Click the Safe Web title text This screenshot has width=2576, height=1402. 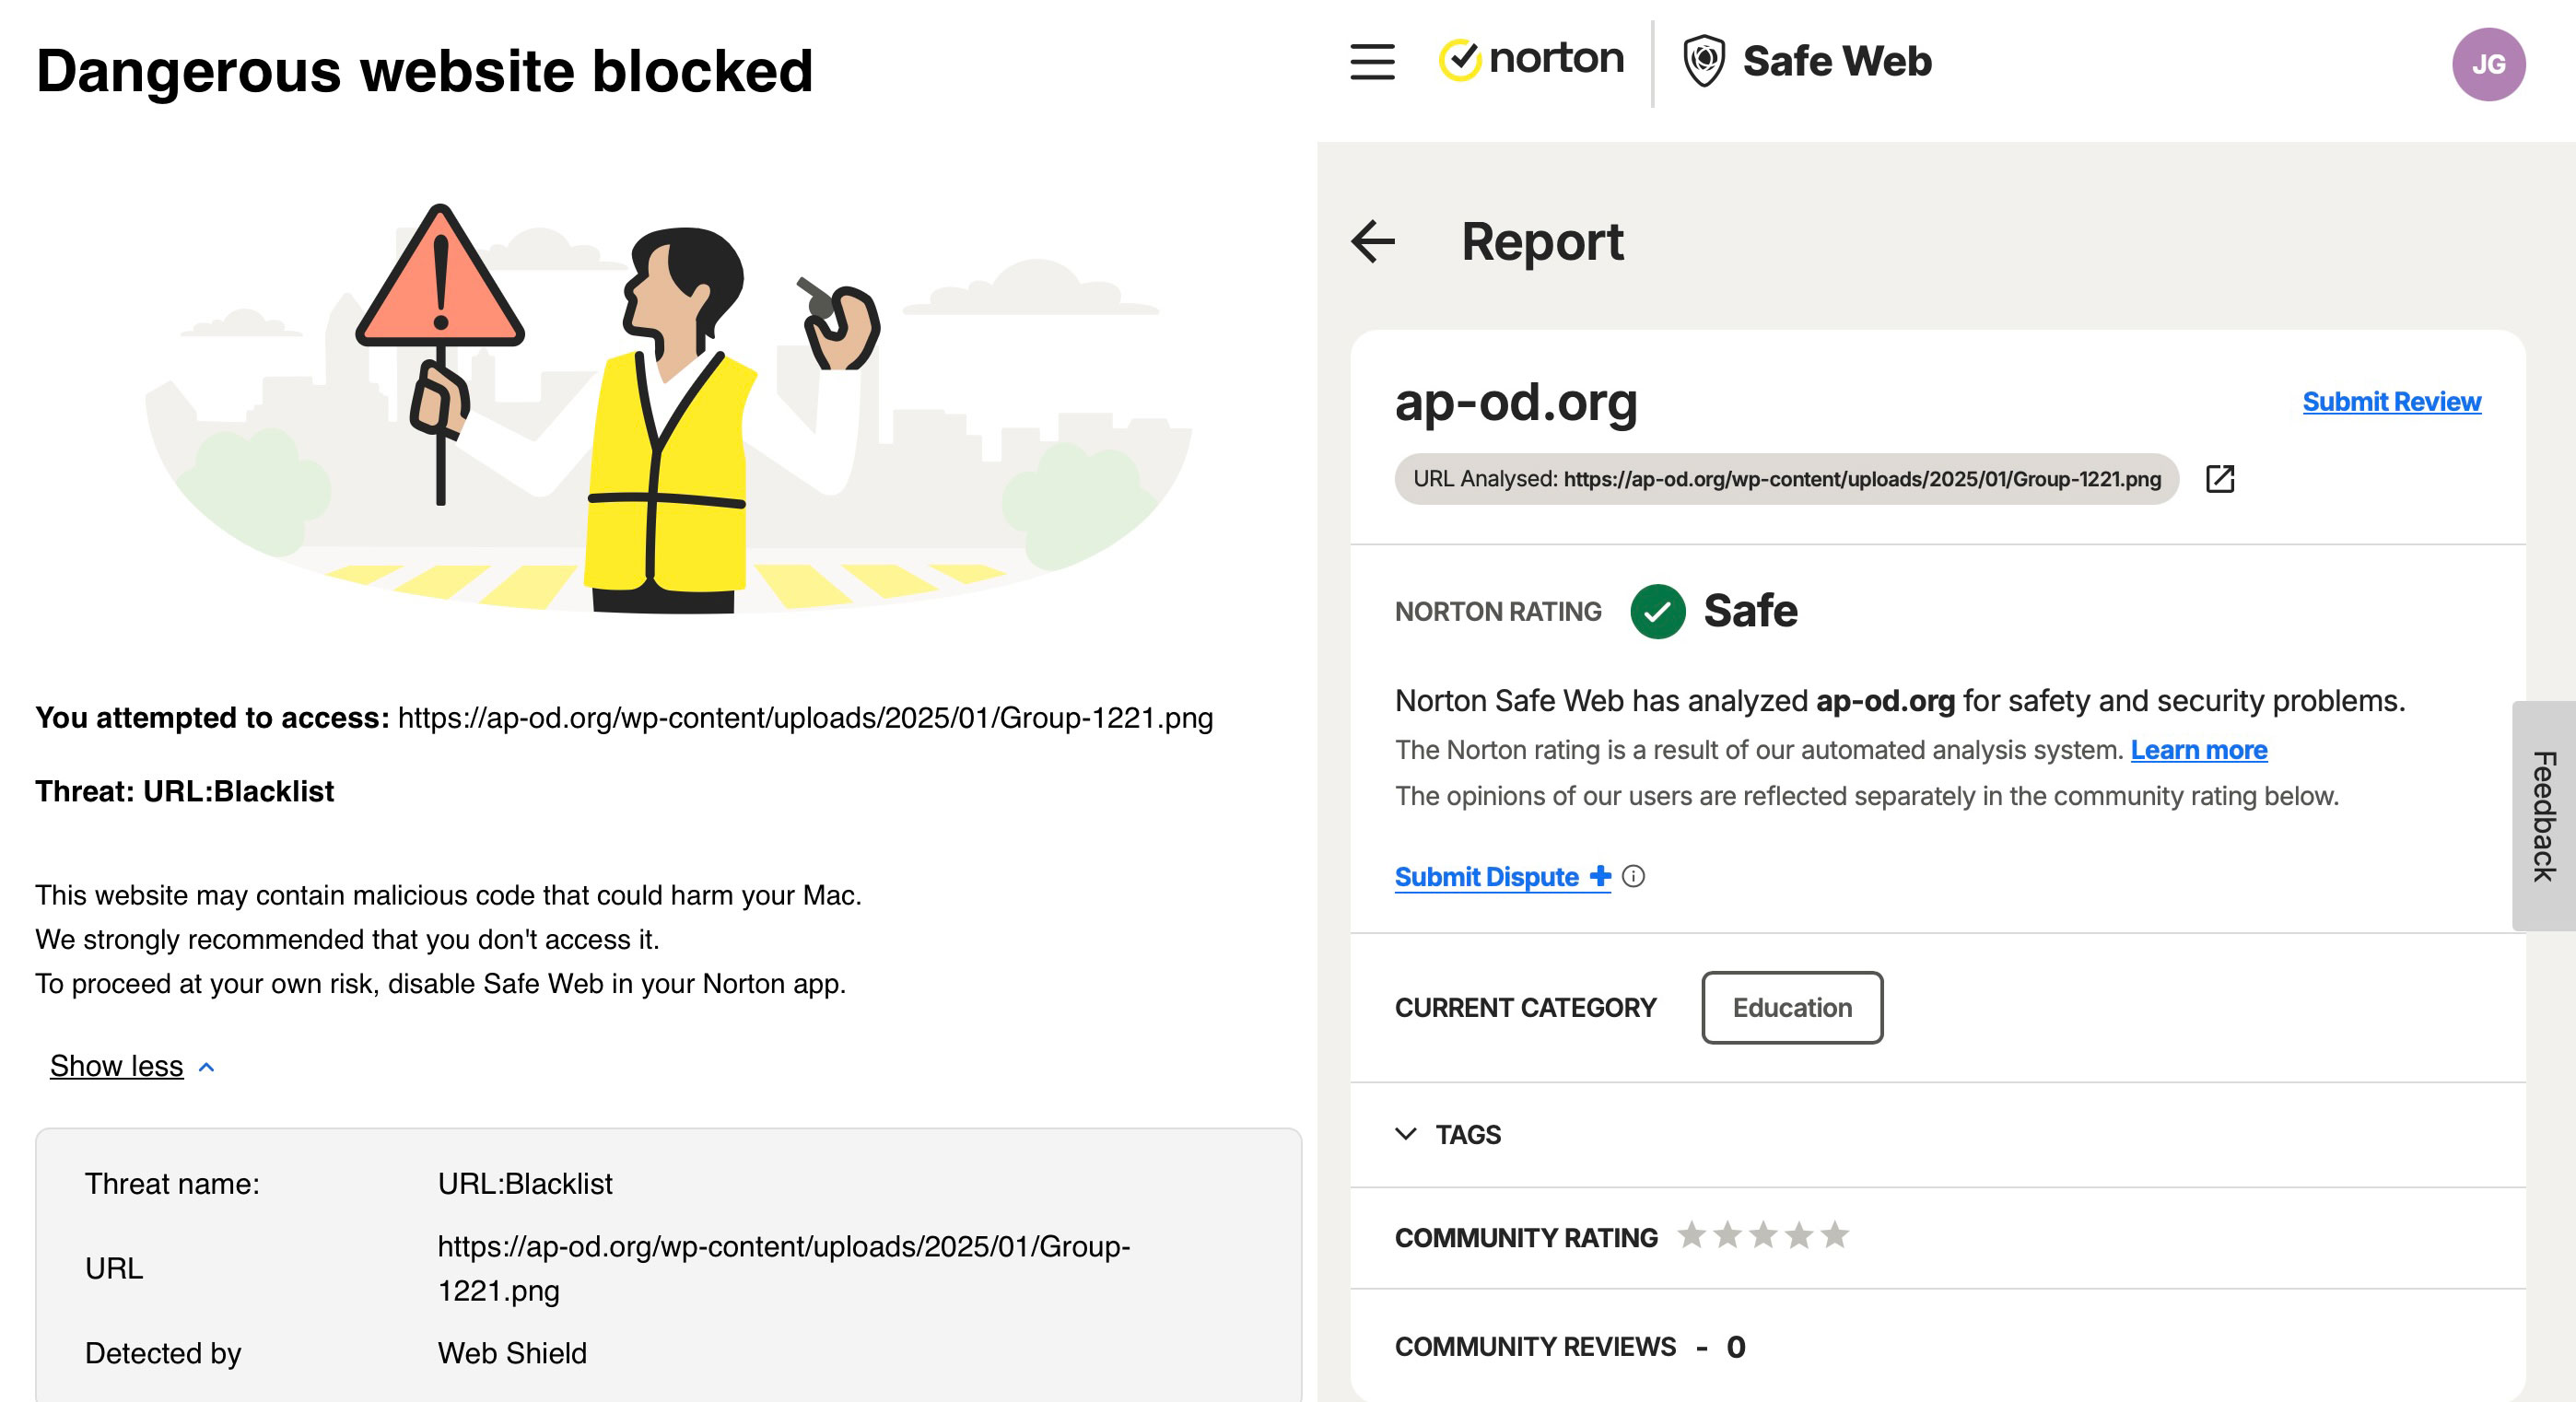pyautogui.click(x=1836, y=62)
